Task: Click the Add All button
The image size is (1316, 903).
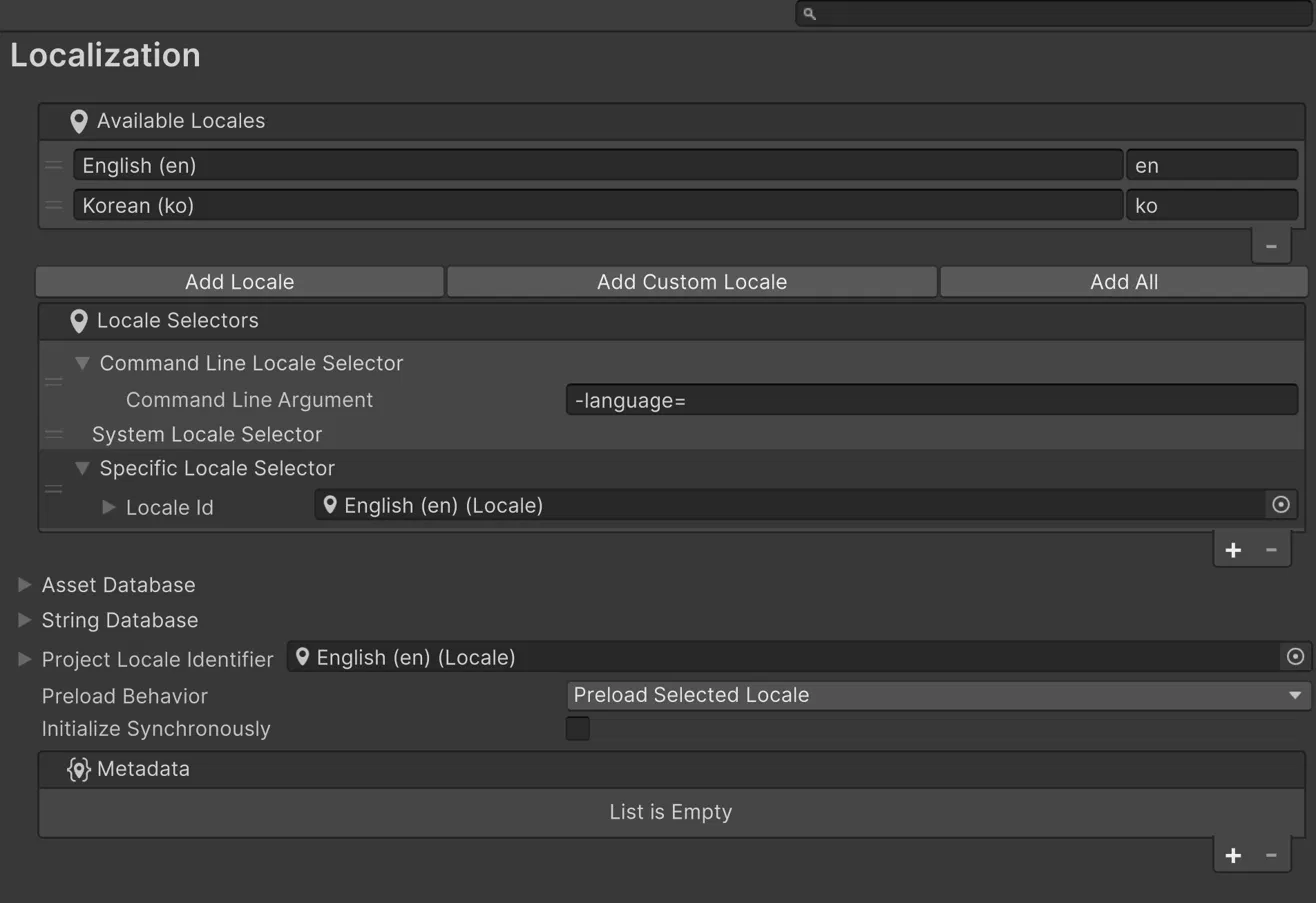Action: 1124,282
